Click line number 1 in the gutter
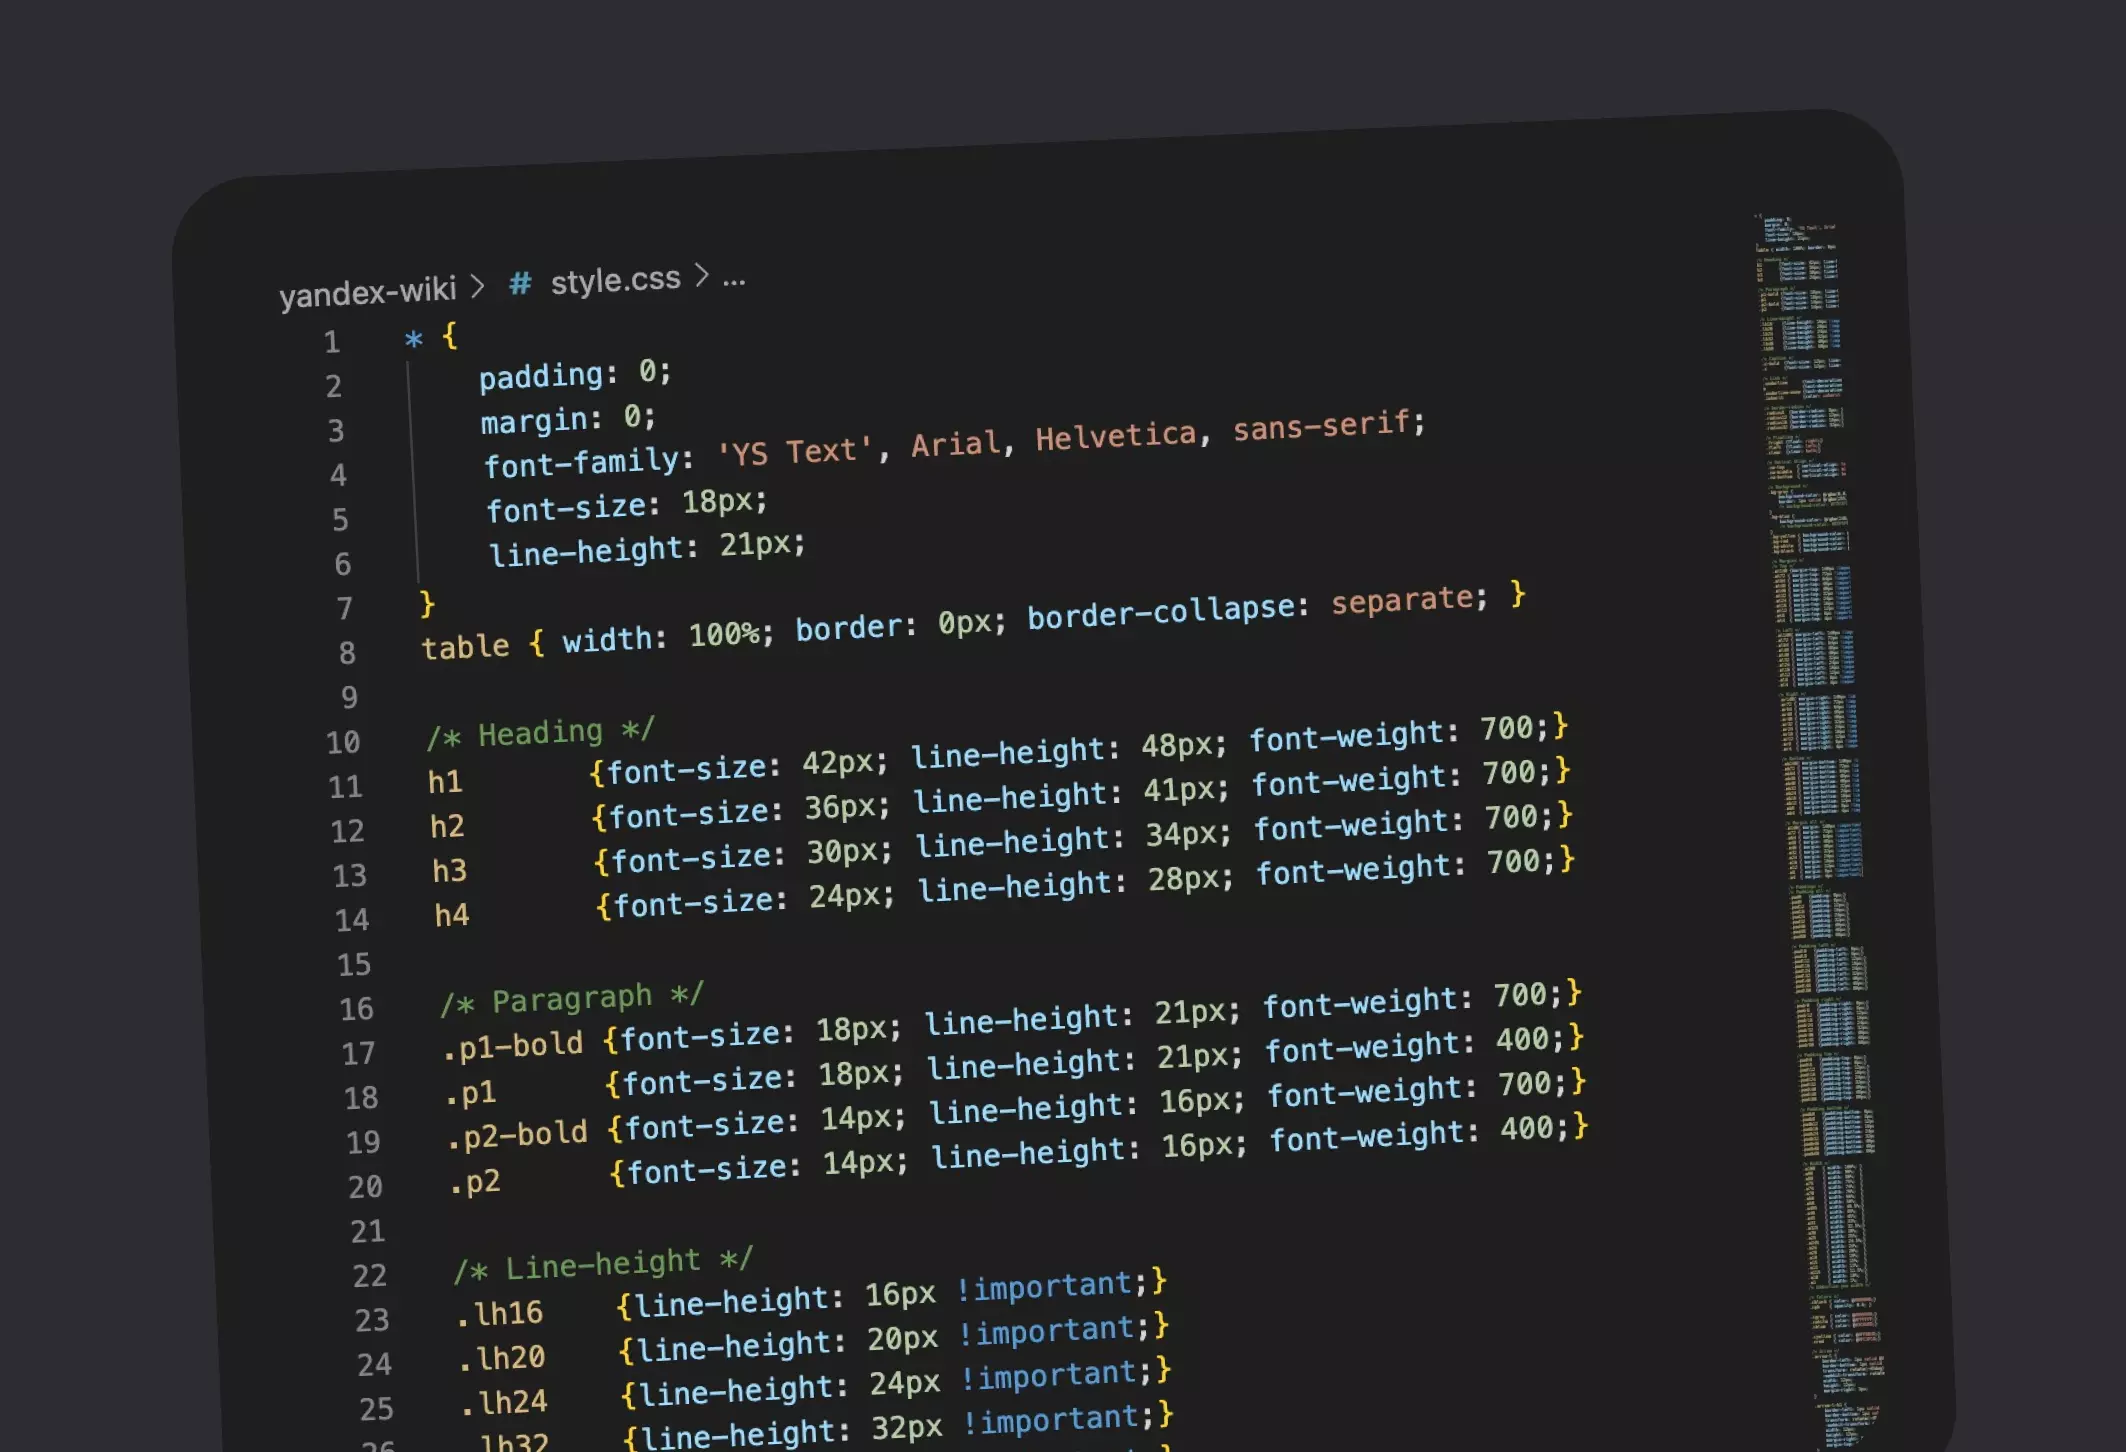 click(x=332, y=342)
